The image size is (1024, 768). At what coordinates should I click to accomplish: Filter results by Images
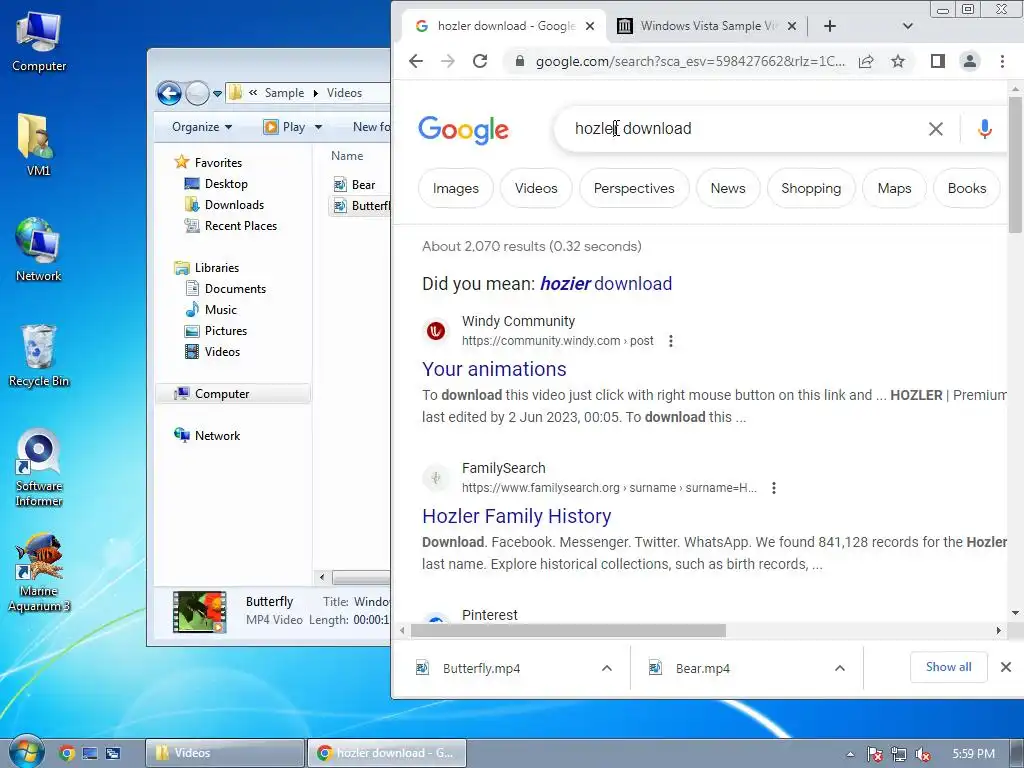(456, 188)
